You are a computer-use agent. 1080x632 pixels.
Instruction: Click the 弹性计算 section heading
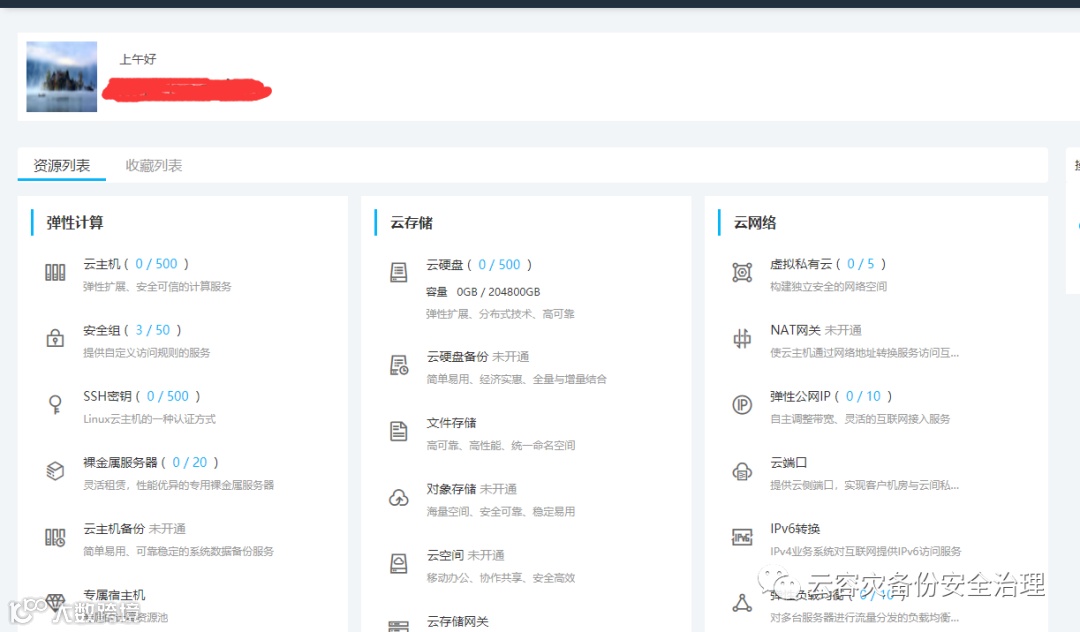coord(74,222)
